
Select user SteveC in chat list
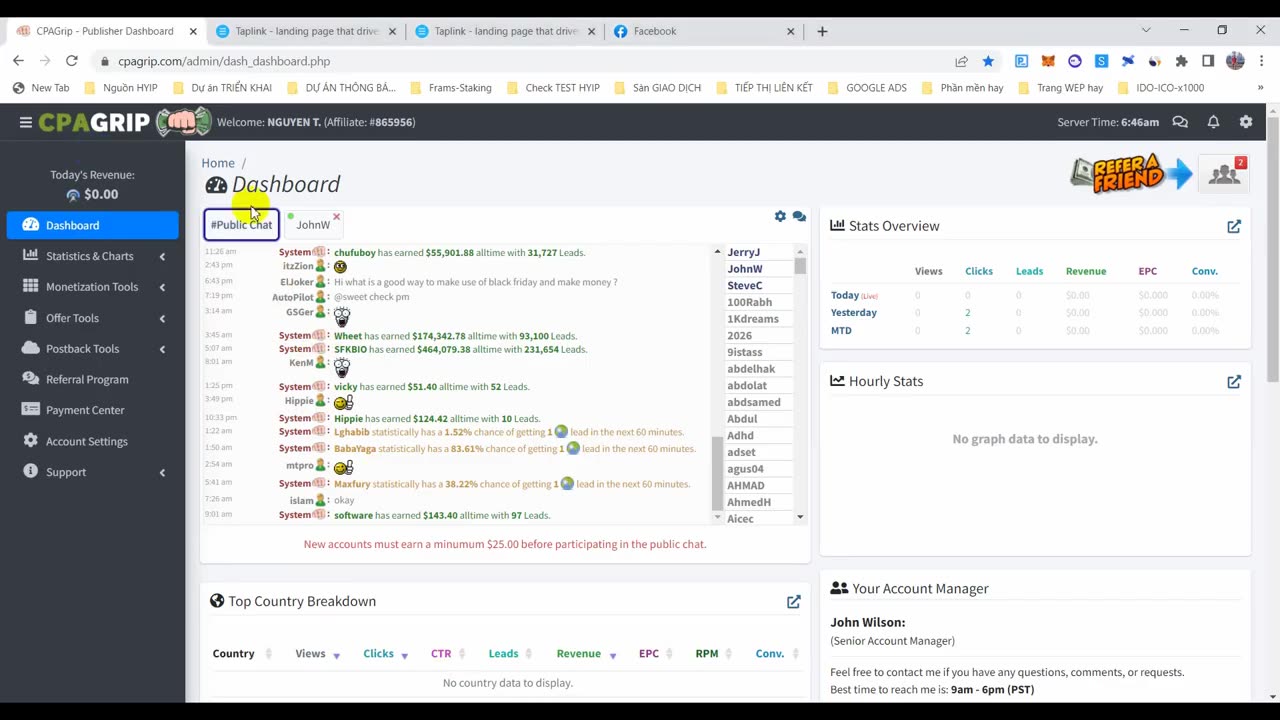pos(745,285)
